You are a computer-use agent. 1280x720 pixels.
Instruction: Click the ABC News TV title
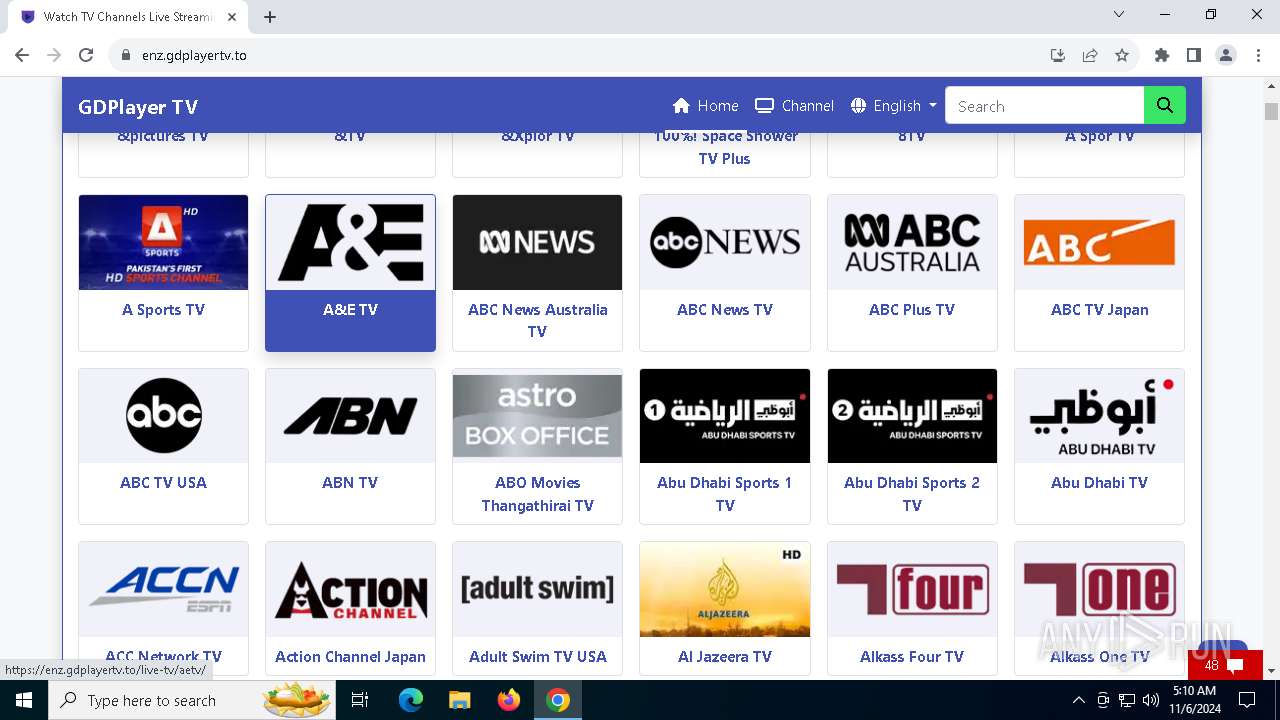[x=725, y=310]
